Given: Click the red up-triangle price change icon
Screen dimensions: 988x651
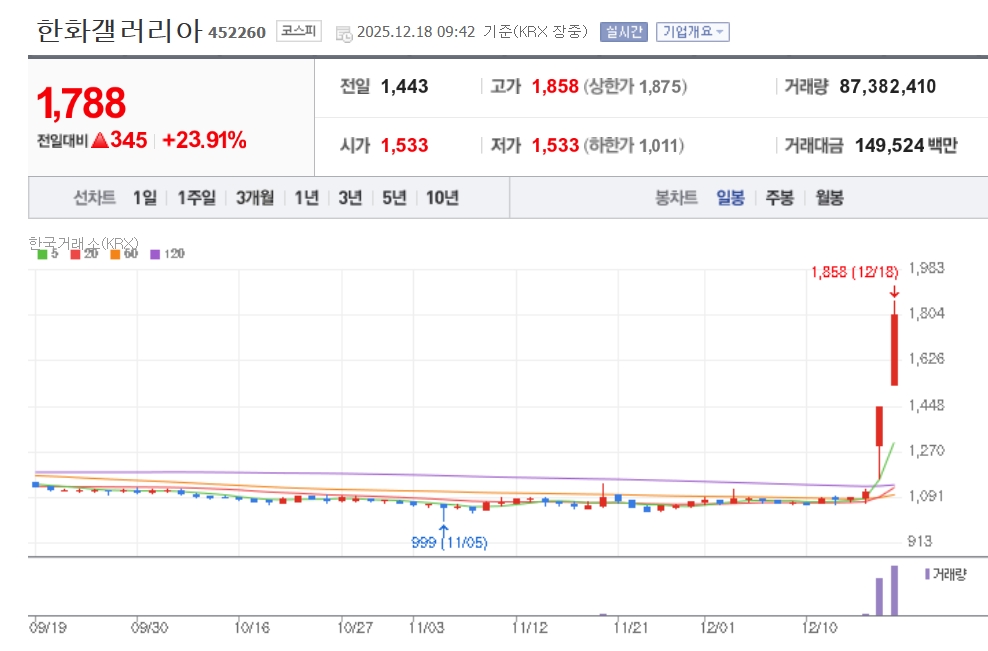Looking at the screenshot, I should pos(99,140).
